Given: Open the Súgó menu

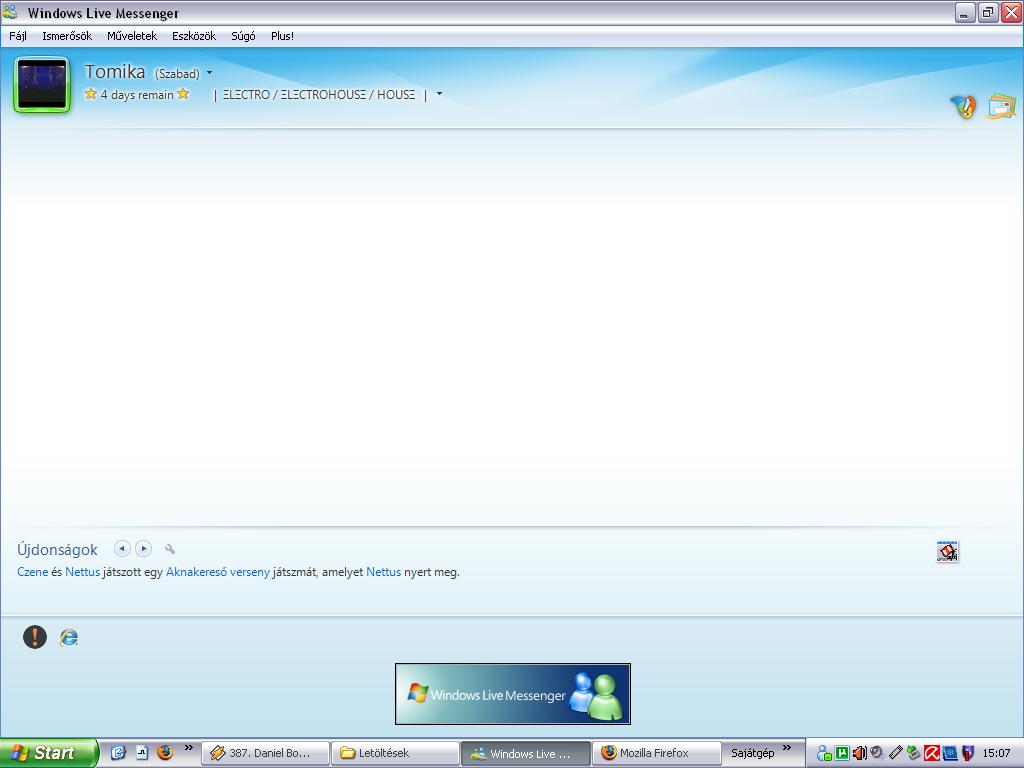Looking at the screenshot, I should [x=243, y=36].
